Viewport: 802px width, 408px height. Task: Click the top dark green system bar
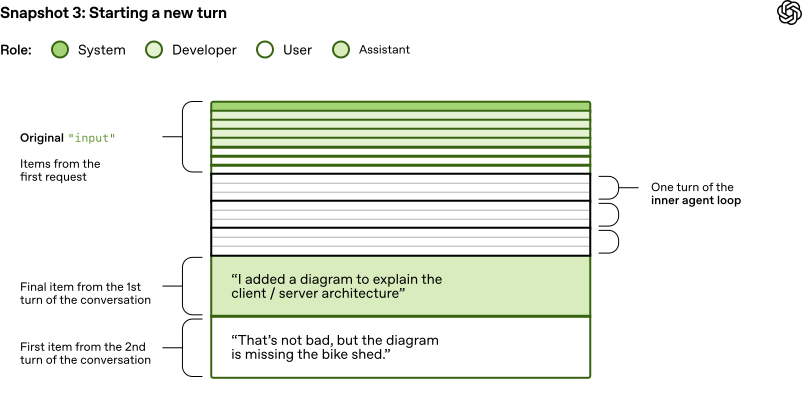[400, 106]
